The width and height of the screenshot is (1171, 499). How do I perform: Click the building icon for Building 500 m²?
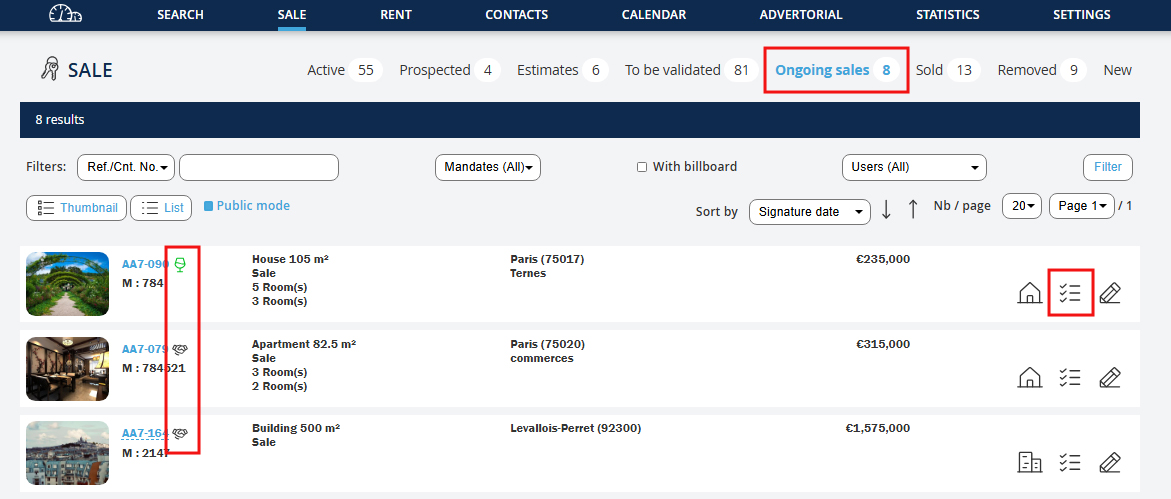tap(1029, 462)
